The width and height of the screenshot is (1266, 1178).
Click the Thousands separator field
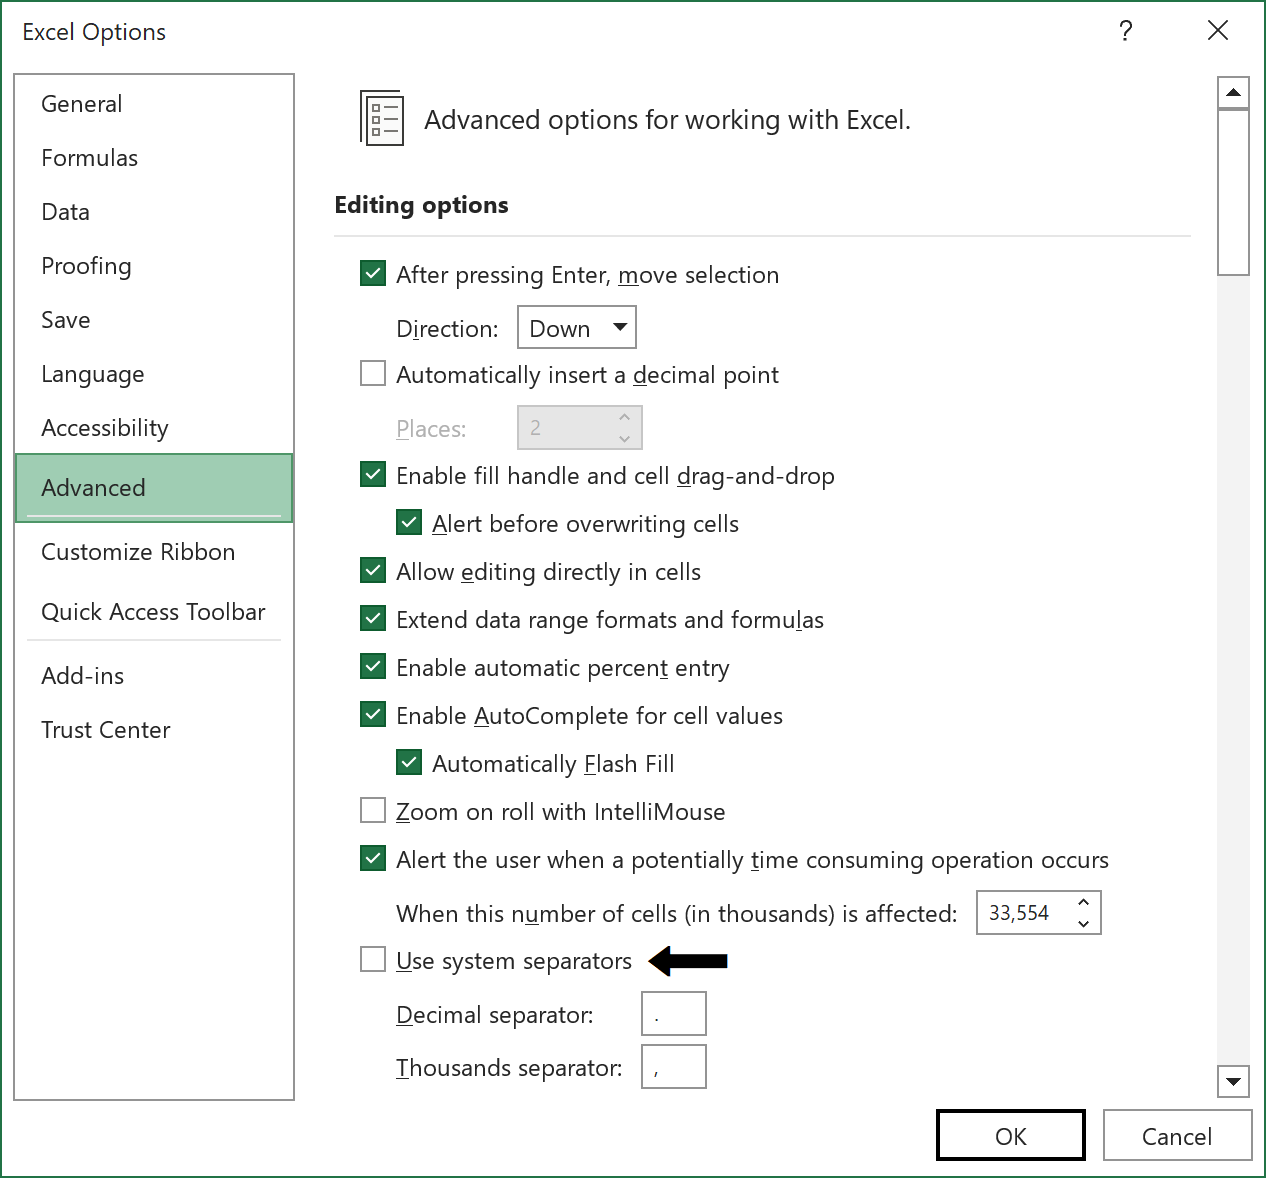click(x=674, y=1067)
